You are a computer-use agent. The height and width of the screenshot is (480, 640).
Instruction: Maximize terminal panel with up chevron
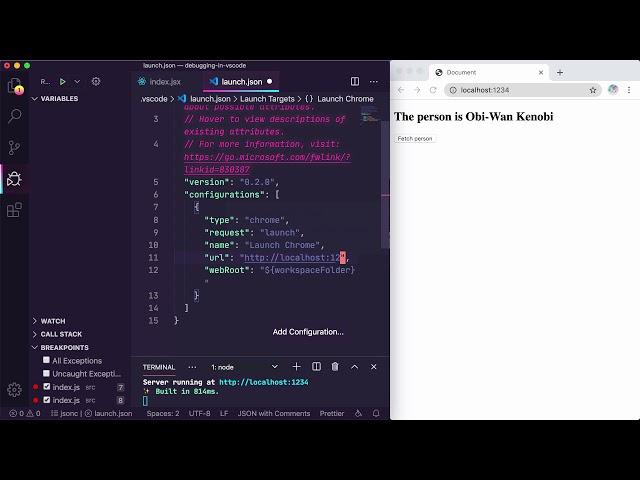pos(354,367)
